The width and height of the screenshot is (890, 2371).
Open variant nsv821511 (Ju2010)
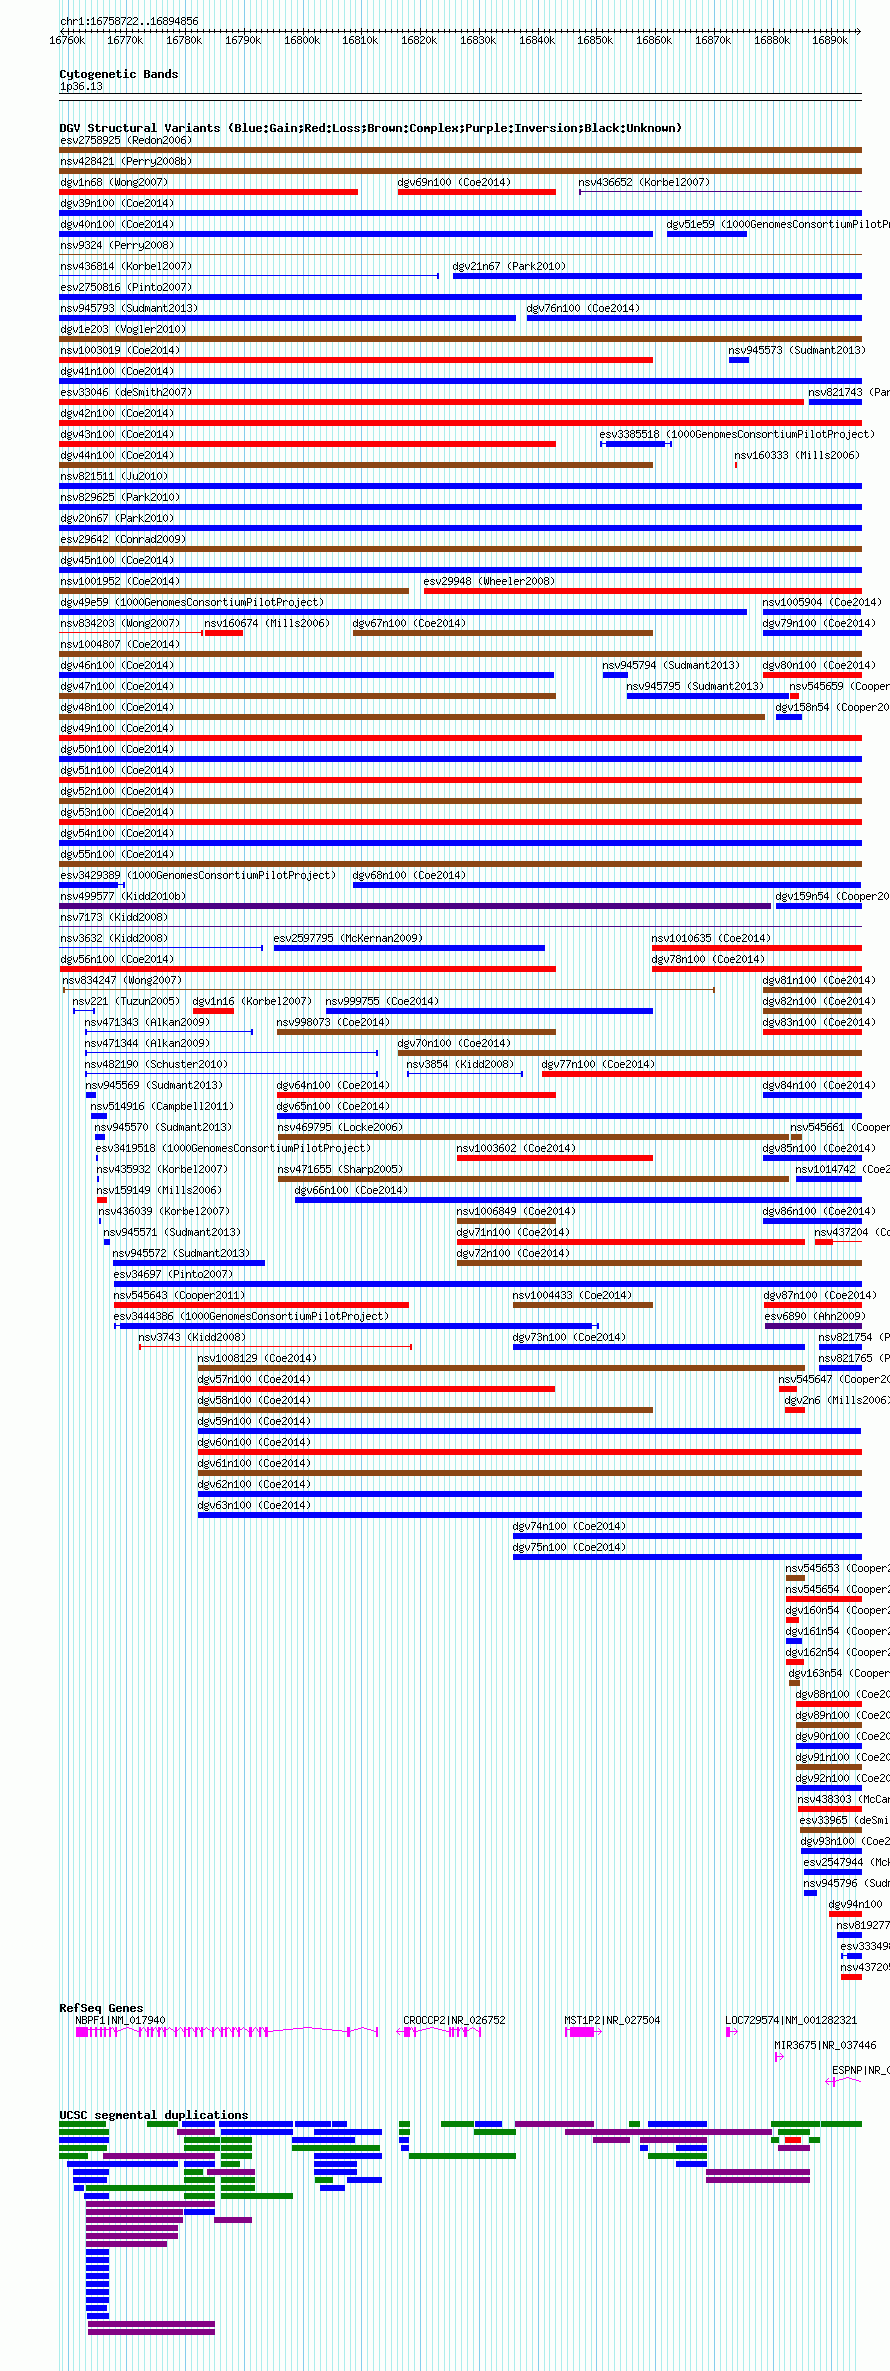[x=114, y=476]
